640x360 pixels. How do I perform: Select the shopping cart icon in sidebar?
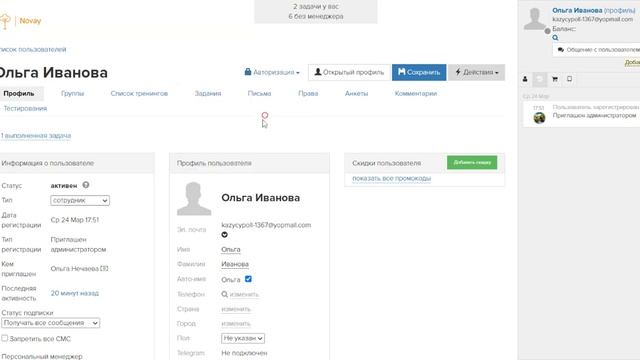[555, 79]
